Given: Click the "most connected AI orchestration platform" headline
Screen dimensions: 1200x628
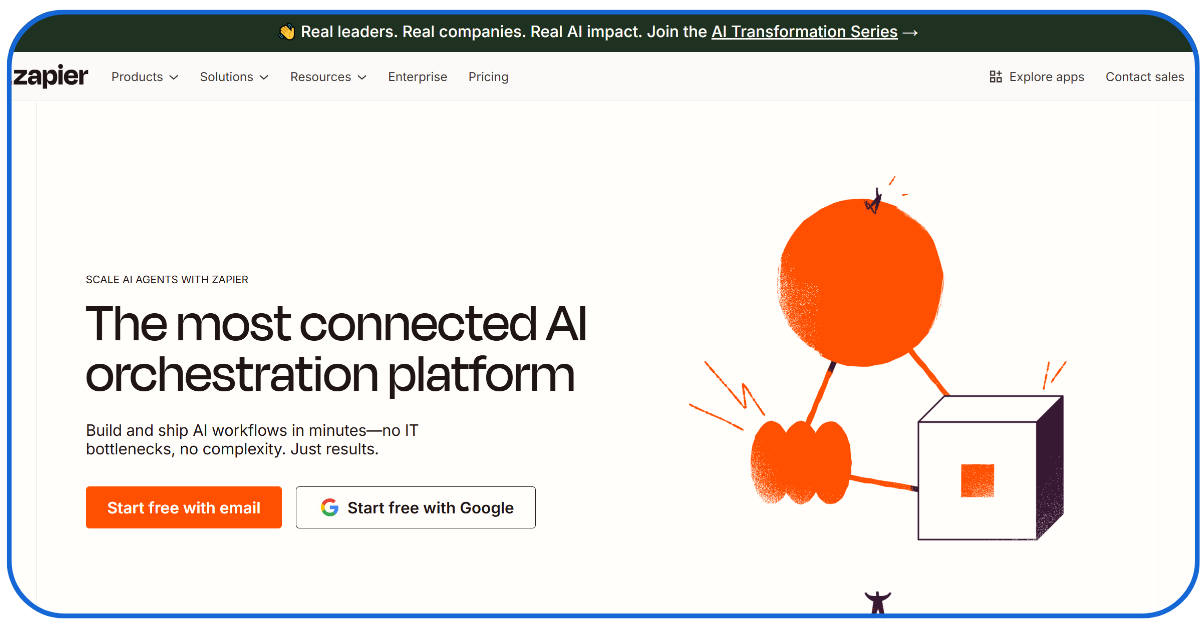Looking at the screenshot, I should pos(336,349).
